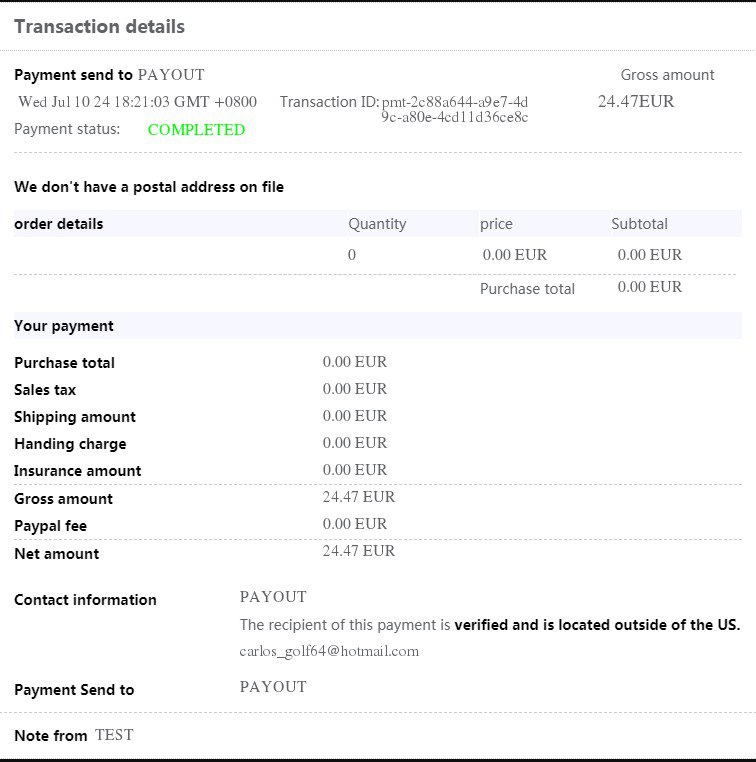
Task: Click the Purchase total label in order table
Action: point(527,289)
